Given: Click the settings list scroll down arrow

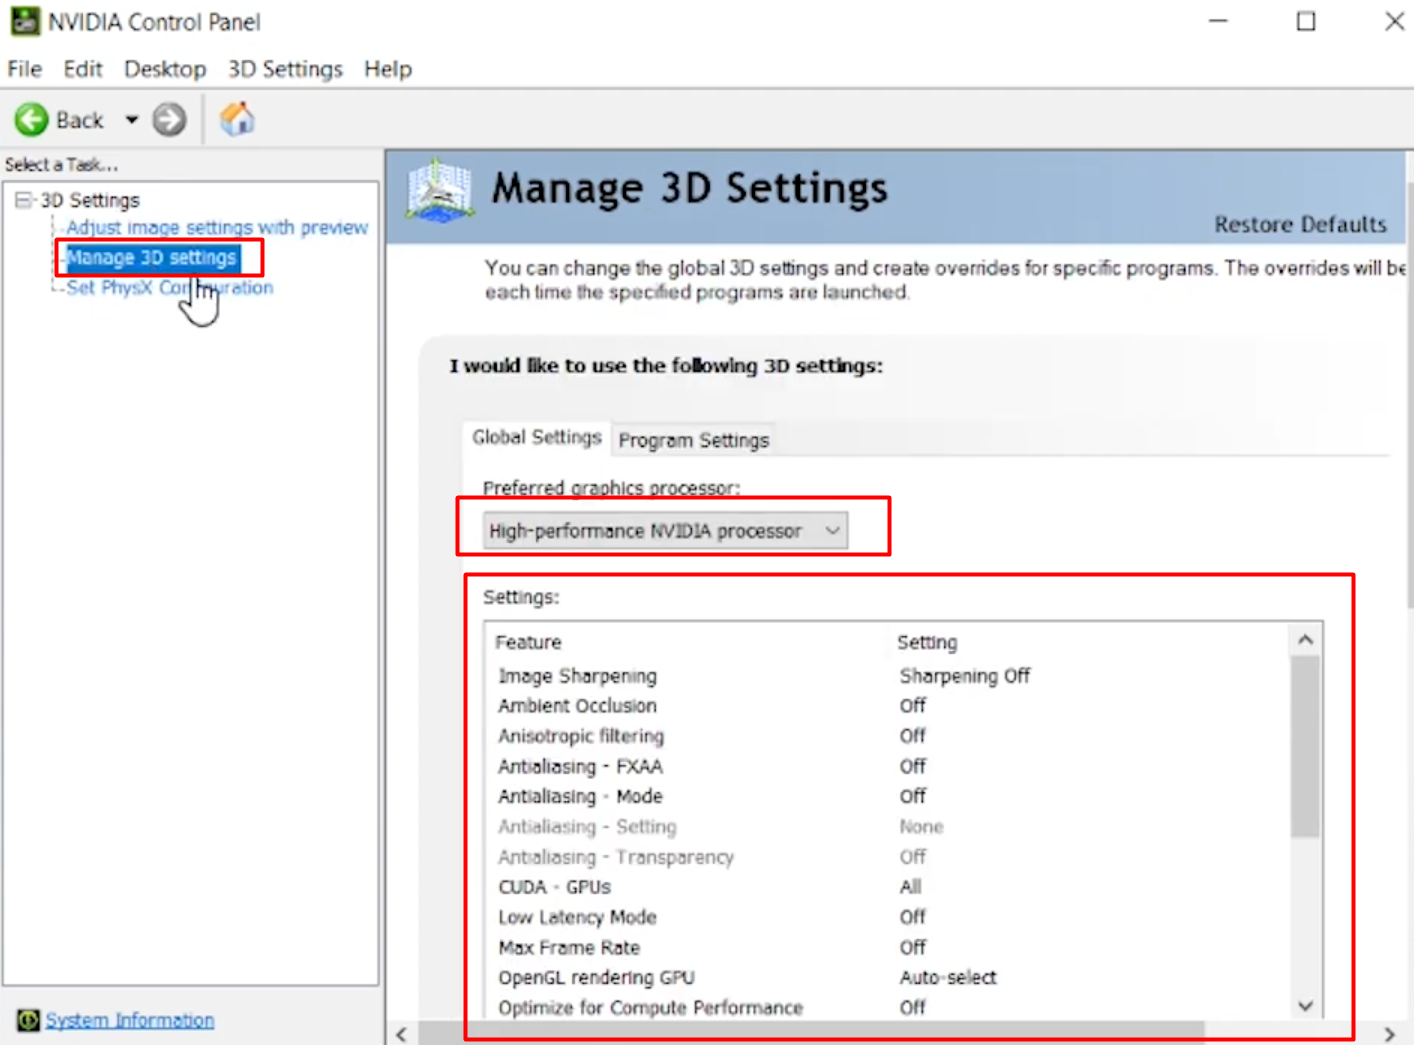Looking at the screenshot, I should click(1305, 1006).
